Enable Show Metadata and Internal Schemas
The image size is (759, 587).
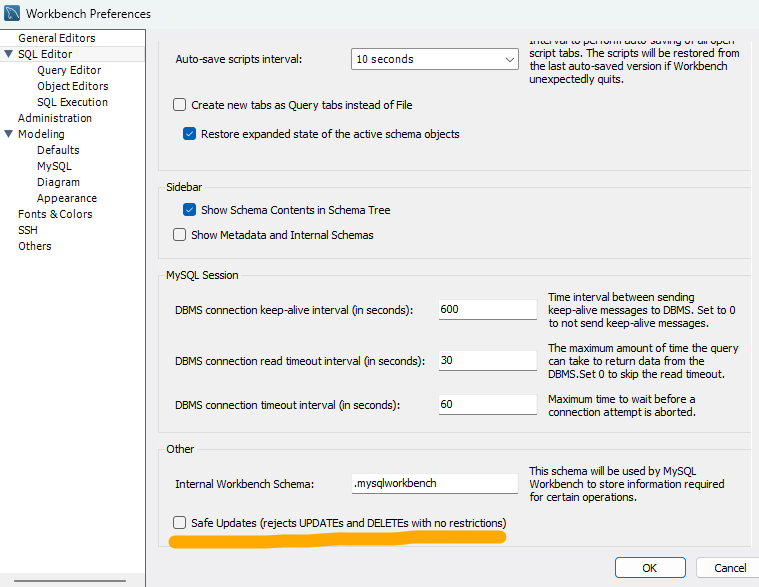[x=180, y=235]
